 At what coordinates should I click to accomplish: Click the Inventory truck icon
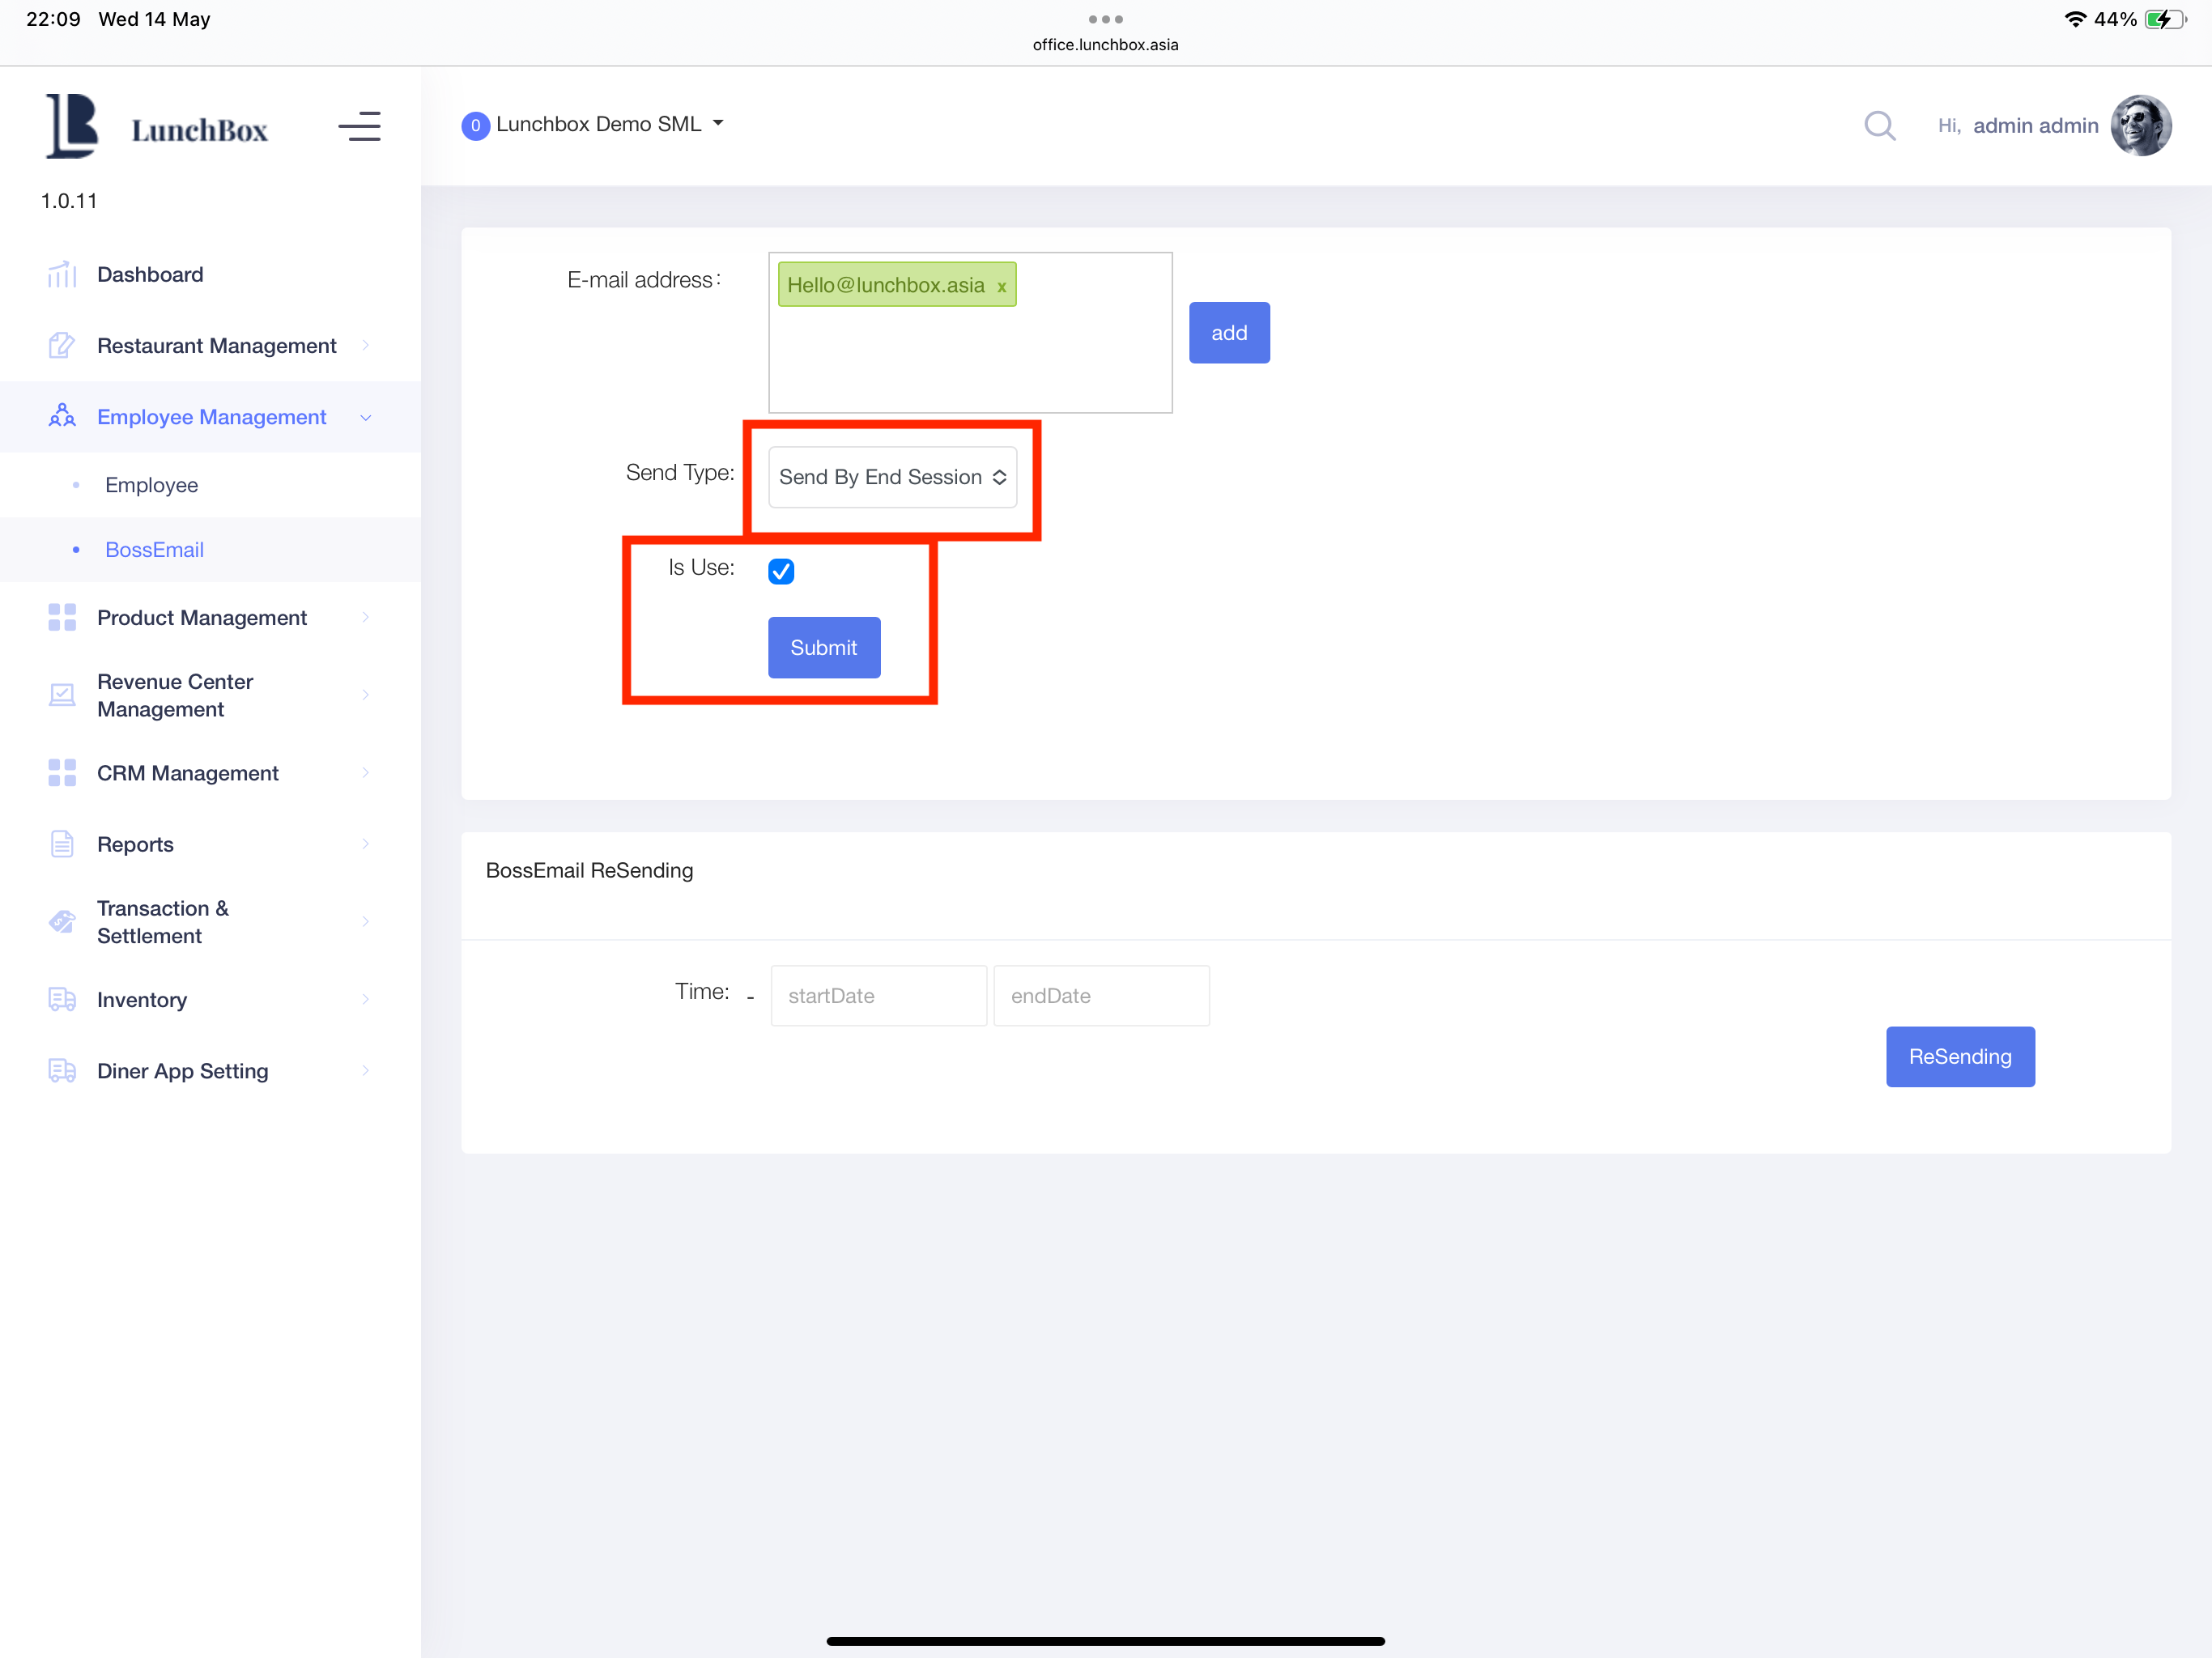(x=62, y=1000)
